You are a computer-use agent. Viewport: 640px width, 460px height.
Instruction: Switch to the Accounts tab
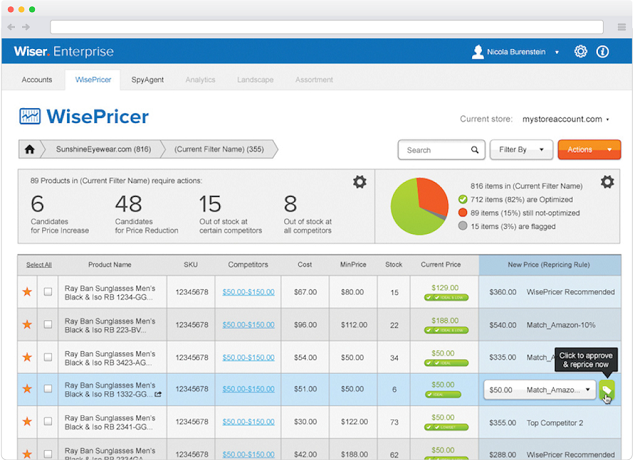pos(37,80)
